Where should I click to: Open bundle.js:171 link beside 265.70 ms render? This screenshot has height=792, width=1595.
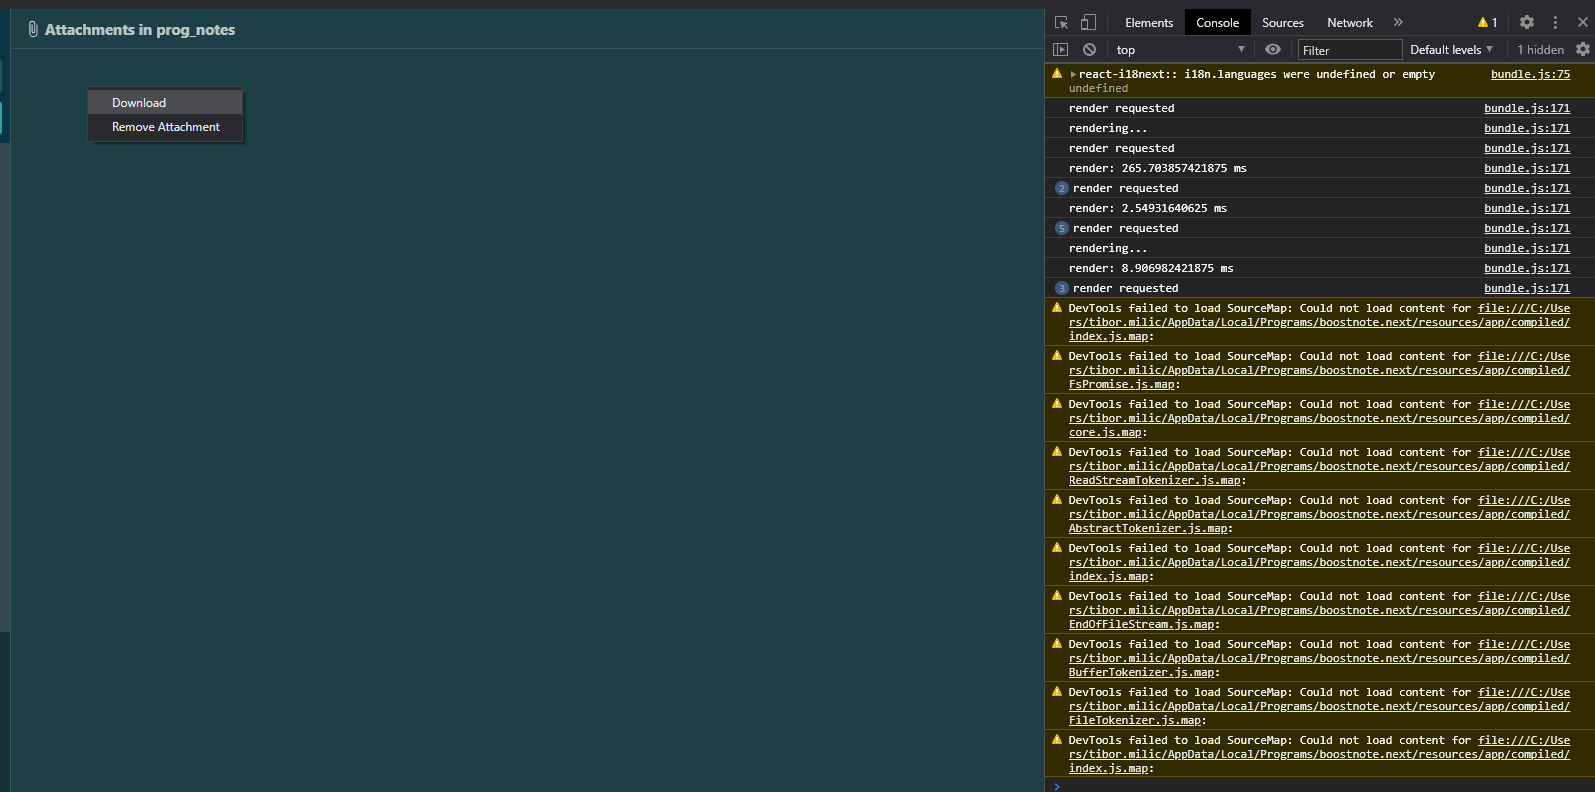click(1527, 168)
